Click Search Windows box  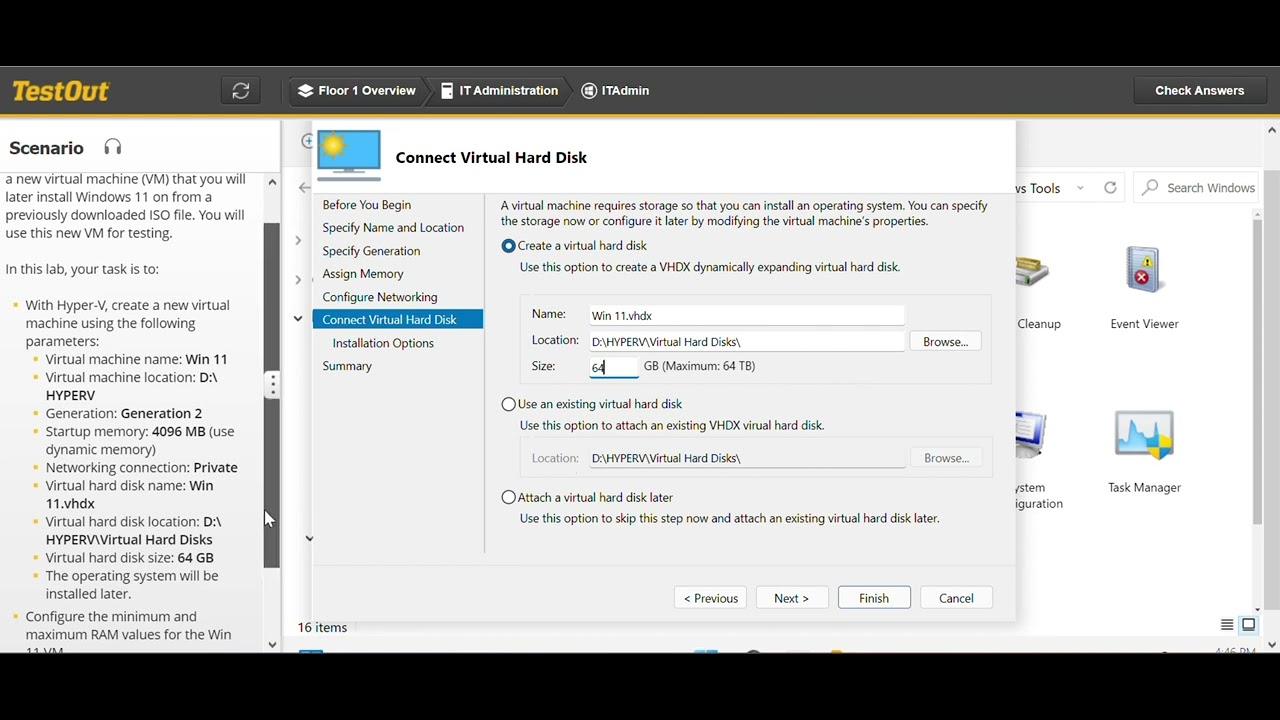click(1196, 188)
